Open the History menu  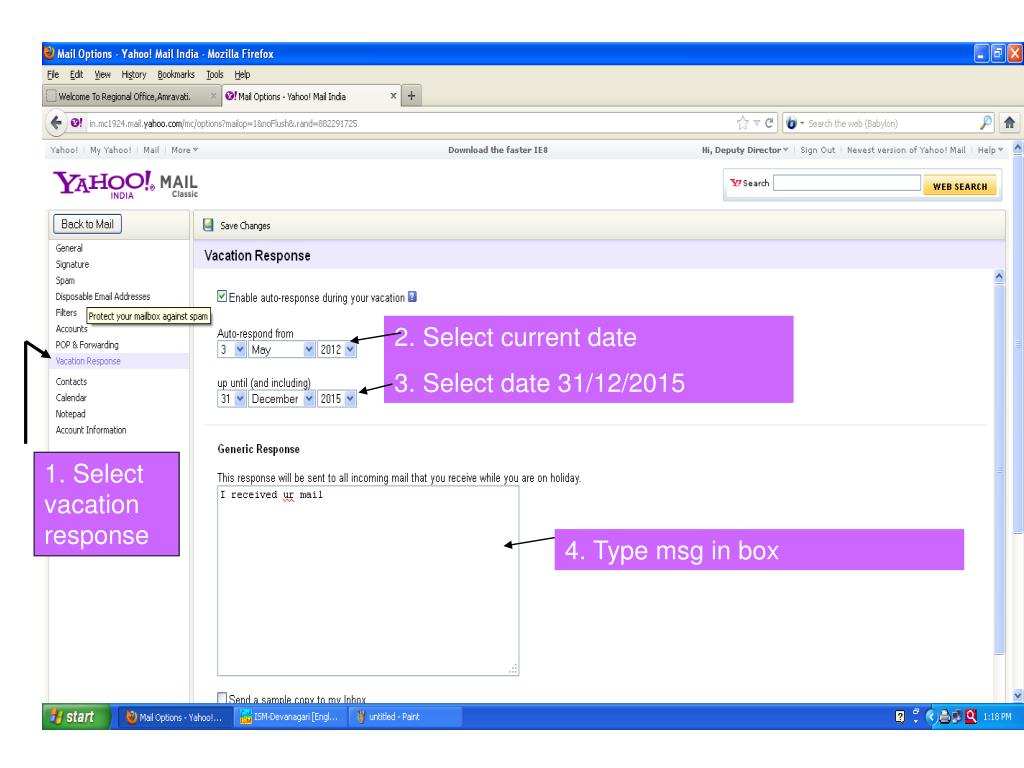134,74
